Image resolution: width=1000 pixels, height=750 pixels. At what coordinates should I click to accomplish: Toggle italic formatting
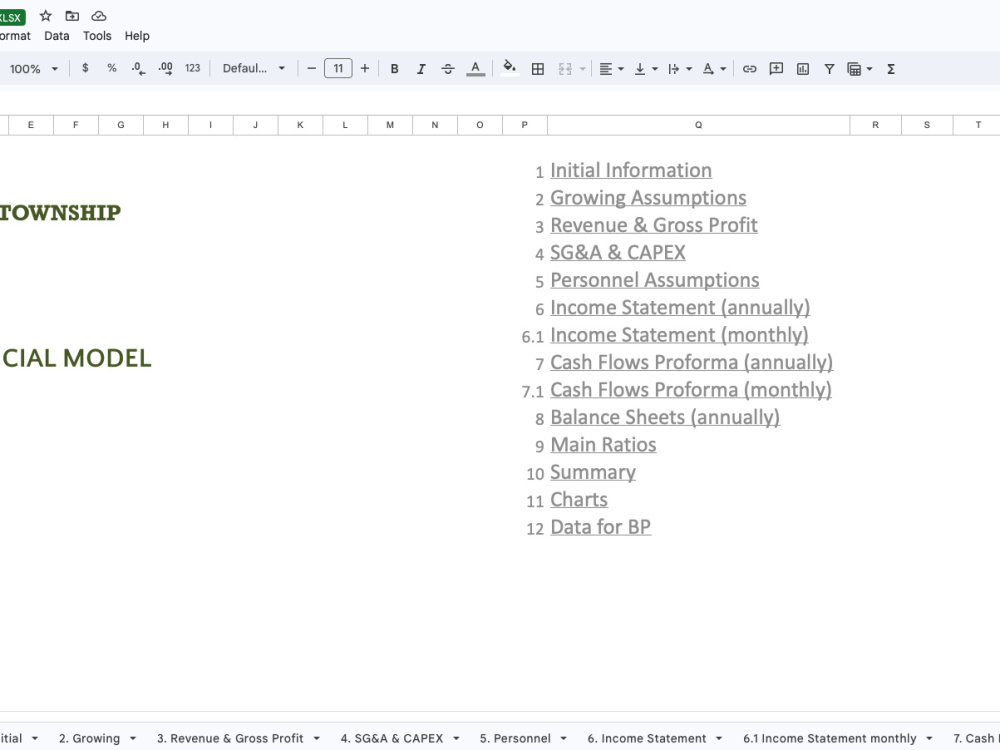pyautogui.click(x=421, y=69)
